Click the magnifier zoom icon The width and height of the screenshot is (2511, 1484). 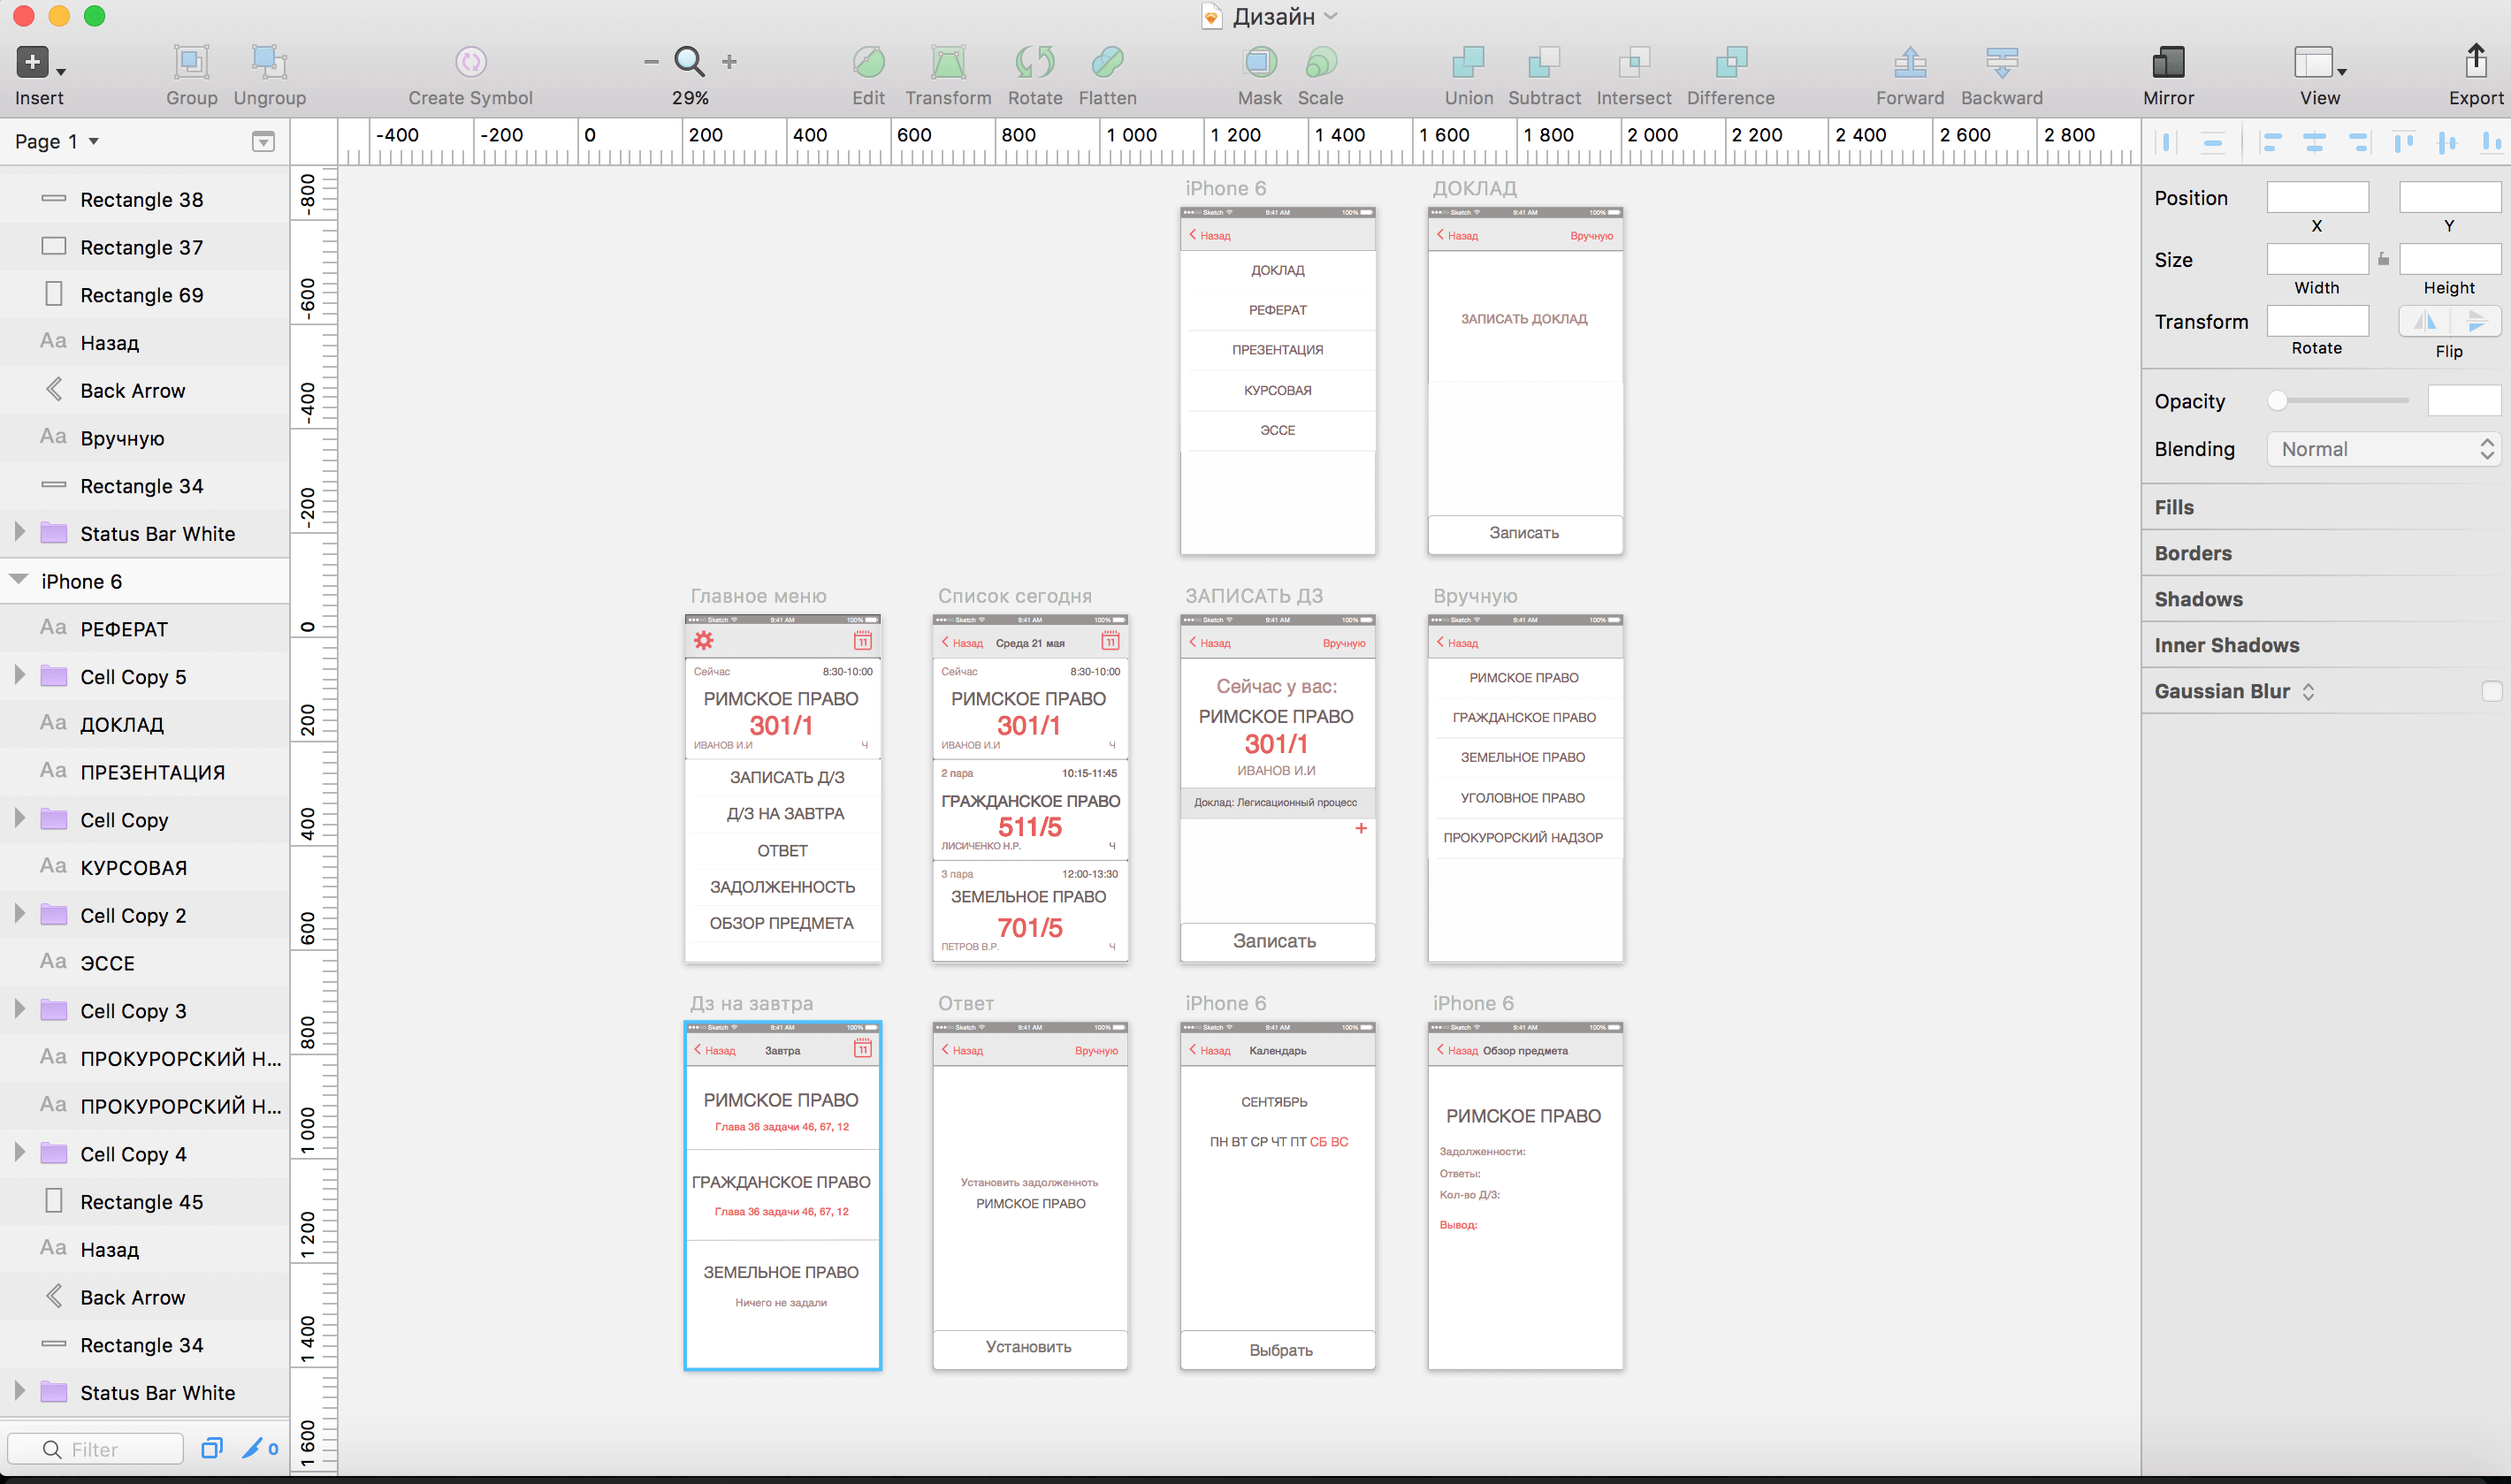coord(690,62)
